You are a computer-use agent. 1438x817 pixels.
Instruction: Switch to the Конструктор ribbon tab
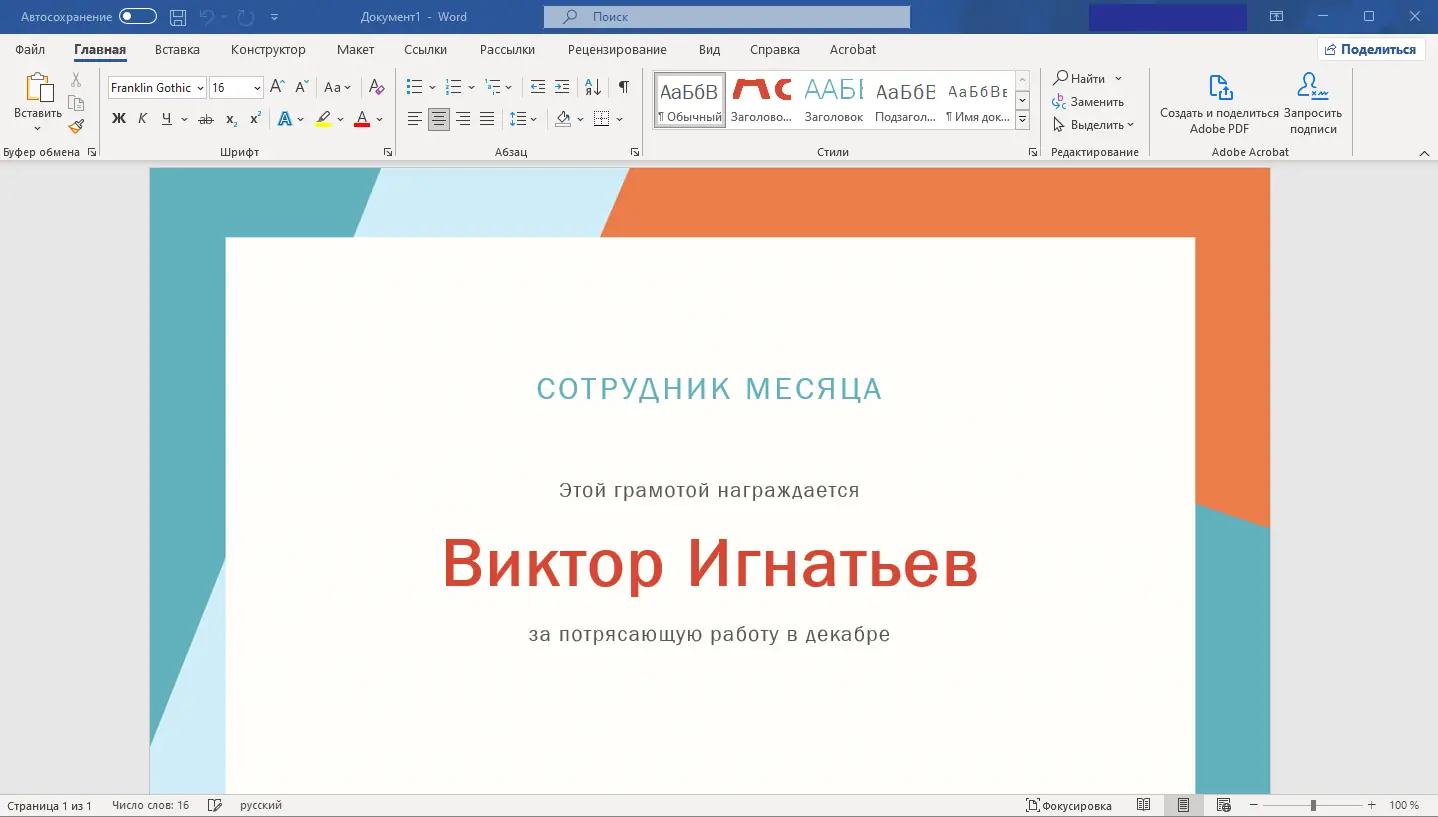268,49
